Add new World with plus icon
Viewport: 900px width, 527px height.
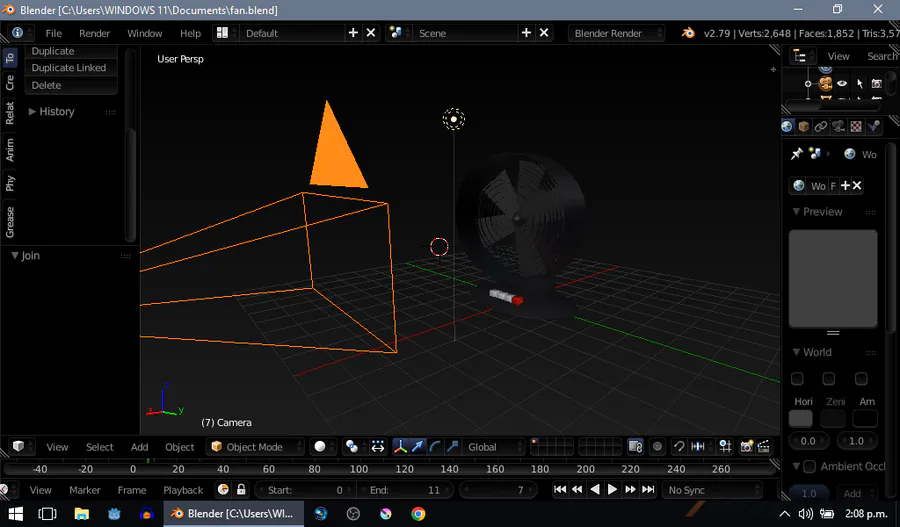pos(845,185)
